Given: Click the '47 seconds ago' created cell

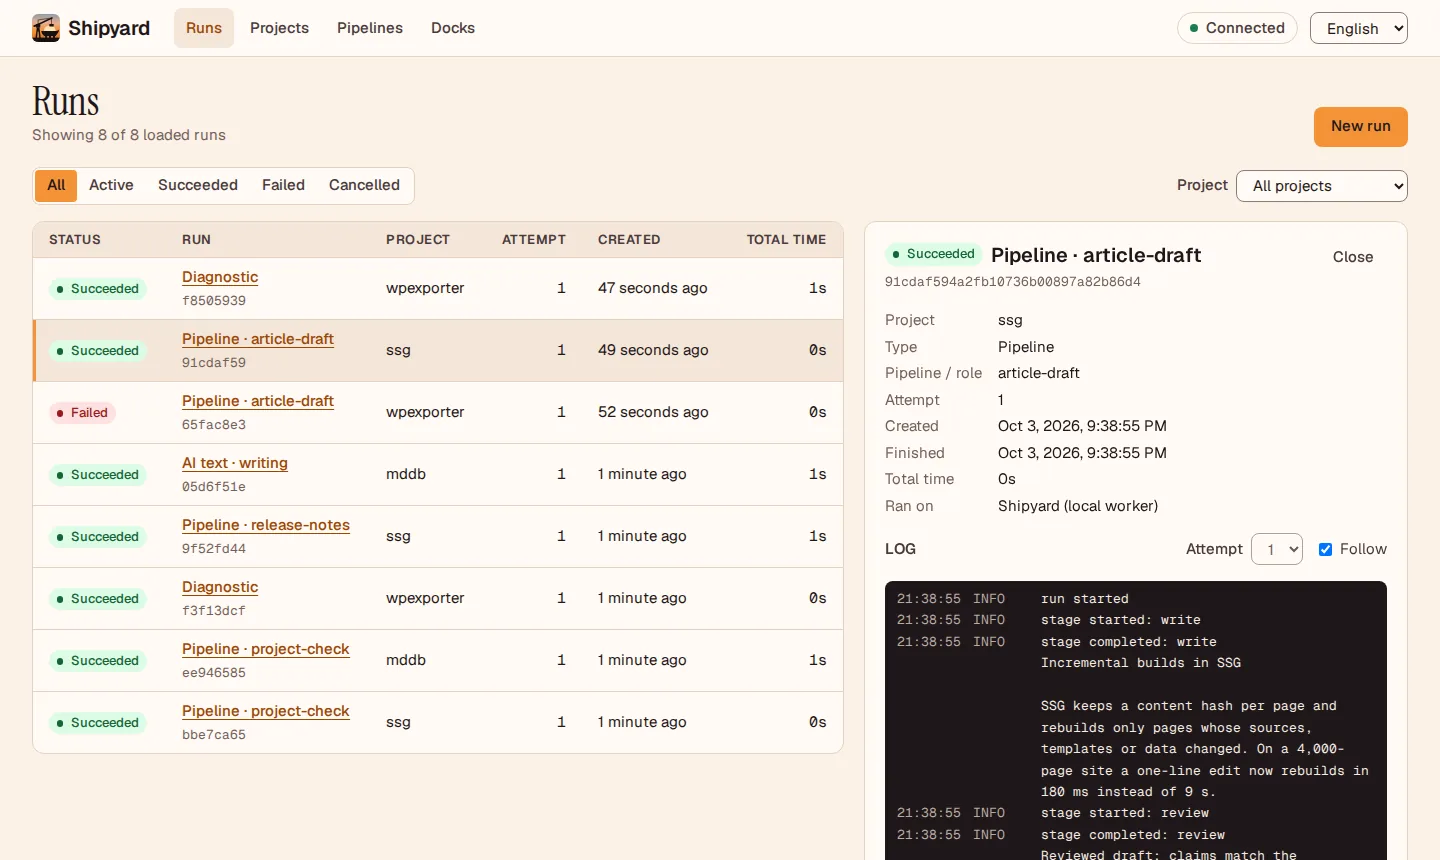Looking at the screenshot, I should click(653, 288).
